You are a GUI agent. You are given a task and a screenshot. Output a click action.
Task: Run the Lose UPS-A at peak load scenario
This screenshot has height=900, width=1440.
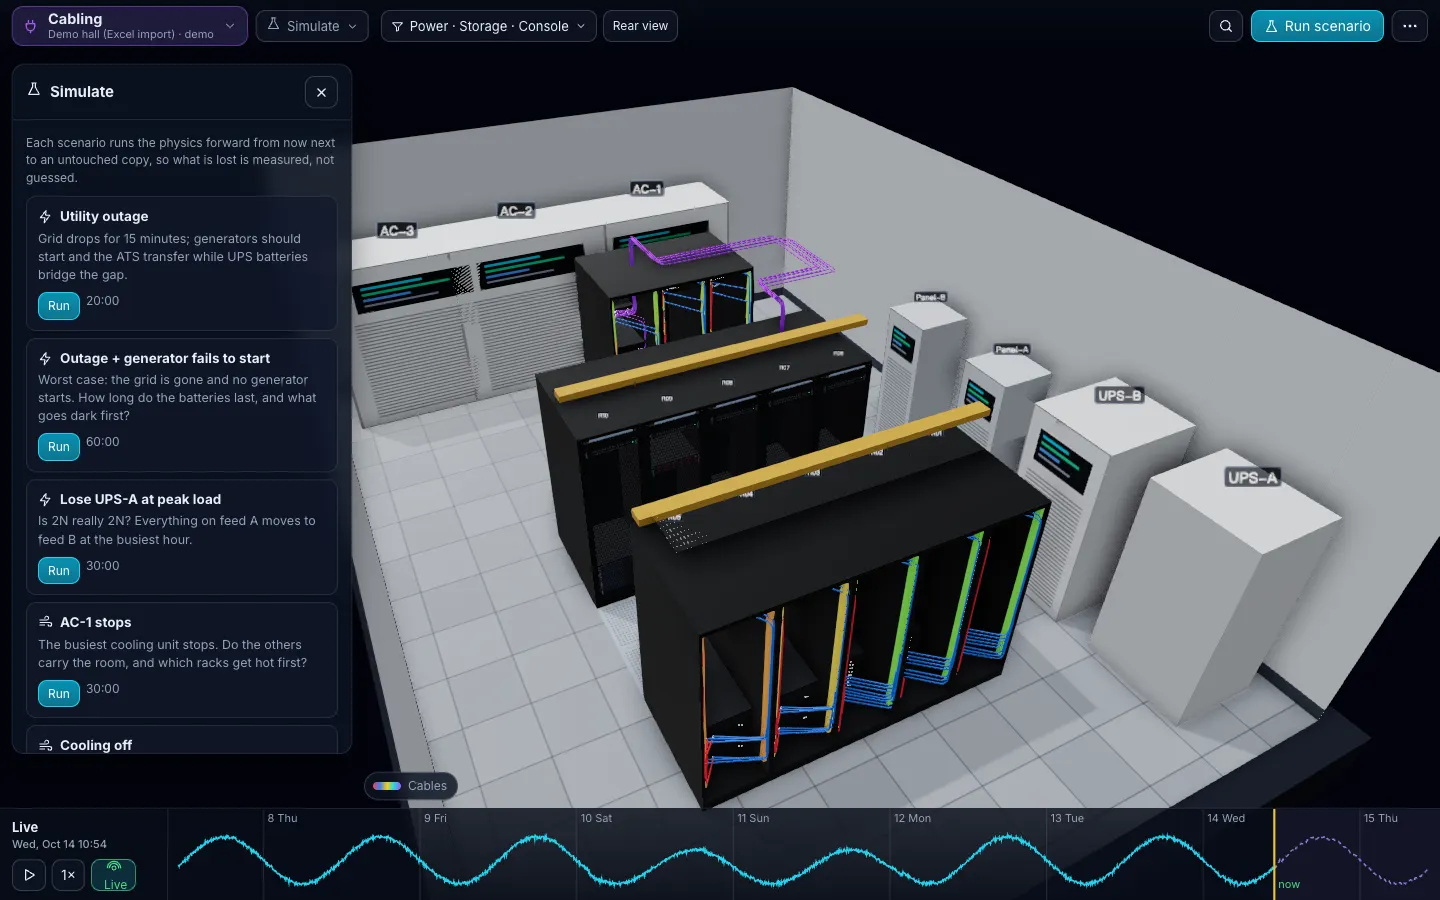pyautogui.click(x=59, y=571)
